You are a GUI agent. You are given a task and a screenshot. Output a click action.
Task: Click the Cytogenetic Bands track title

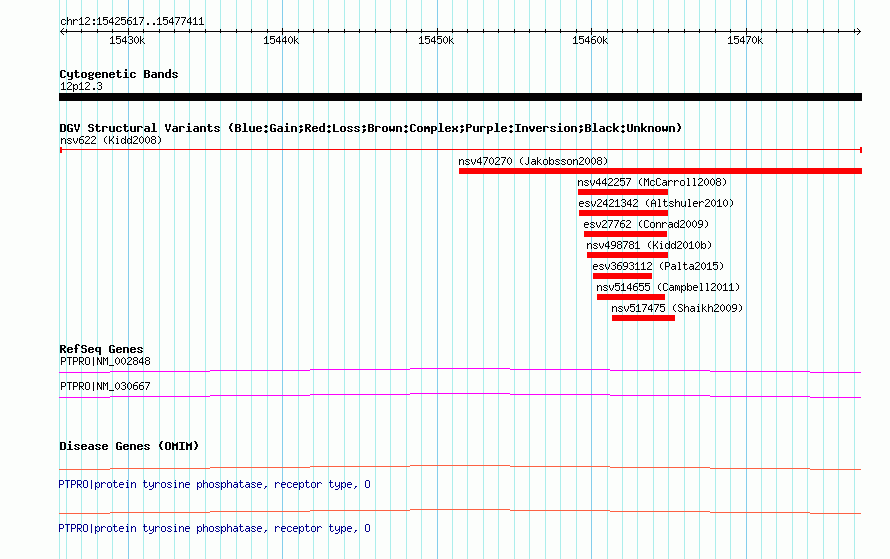[x=119, y=74]
